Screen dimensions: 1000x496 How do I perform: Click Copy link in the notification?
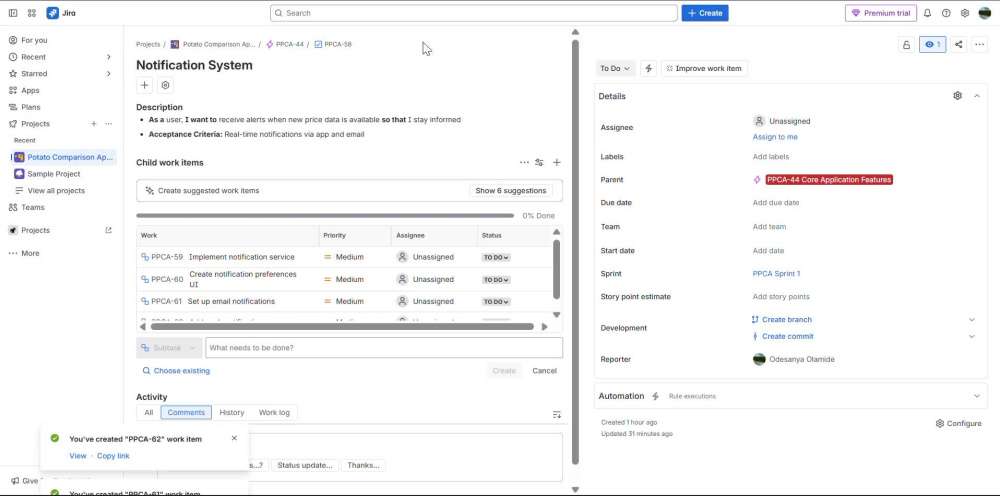pos(114,456)
